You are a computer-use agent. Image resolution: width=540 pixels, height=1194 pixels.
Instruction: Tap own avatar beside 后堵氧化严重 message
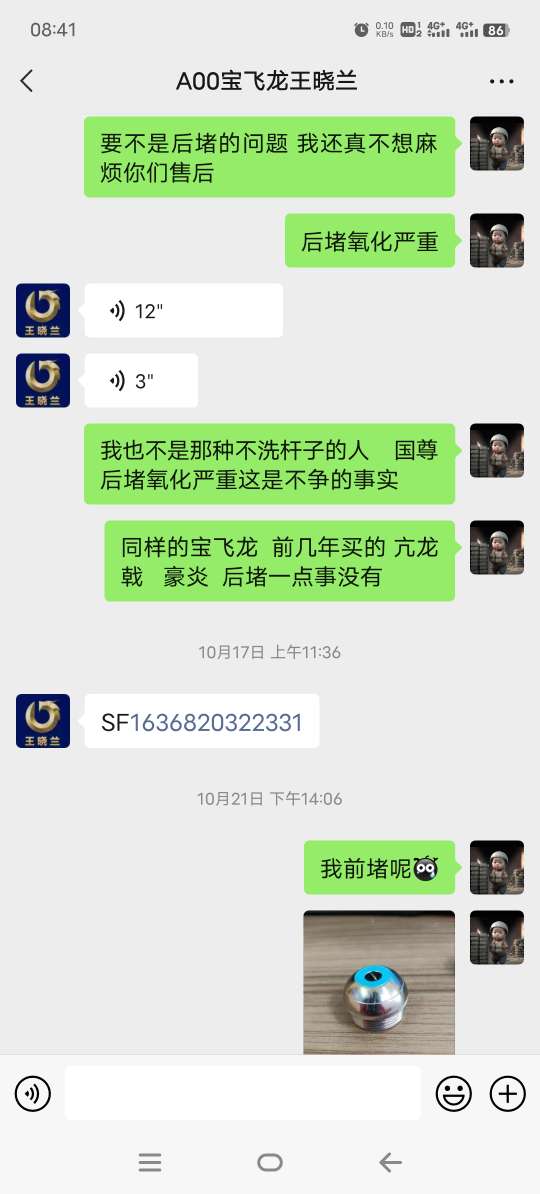[x=497, y=241]
